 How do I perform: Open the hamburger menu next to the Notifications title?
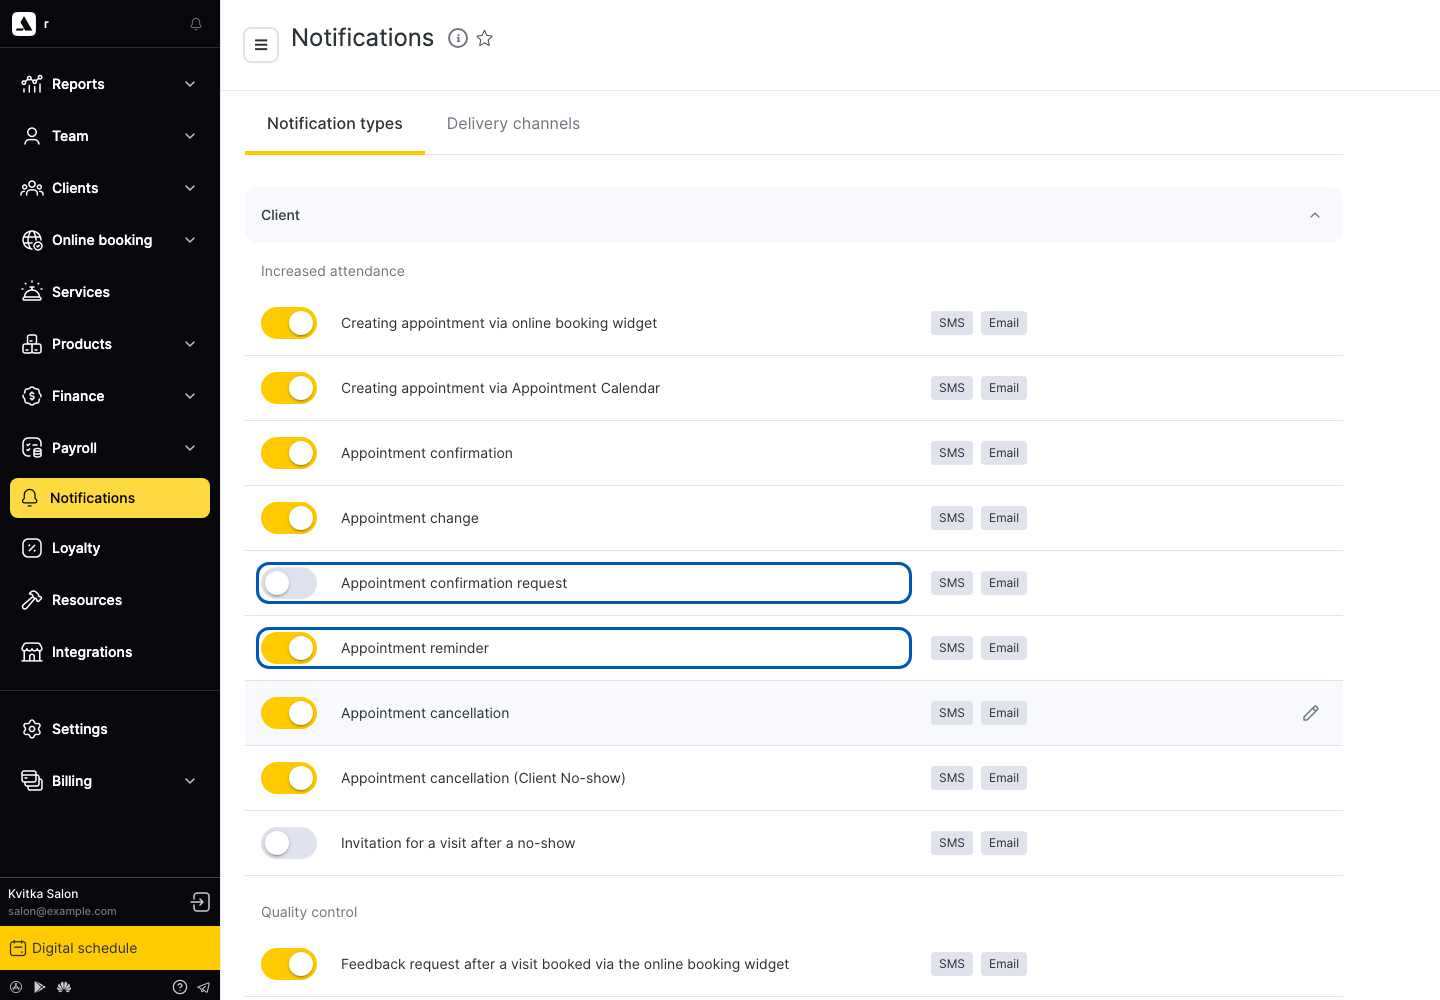tap(261, 45)
